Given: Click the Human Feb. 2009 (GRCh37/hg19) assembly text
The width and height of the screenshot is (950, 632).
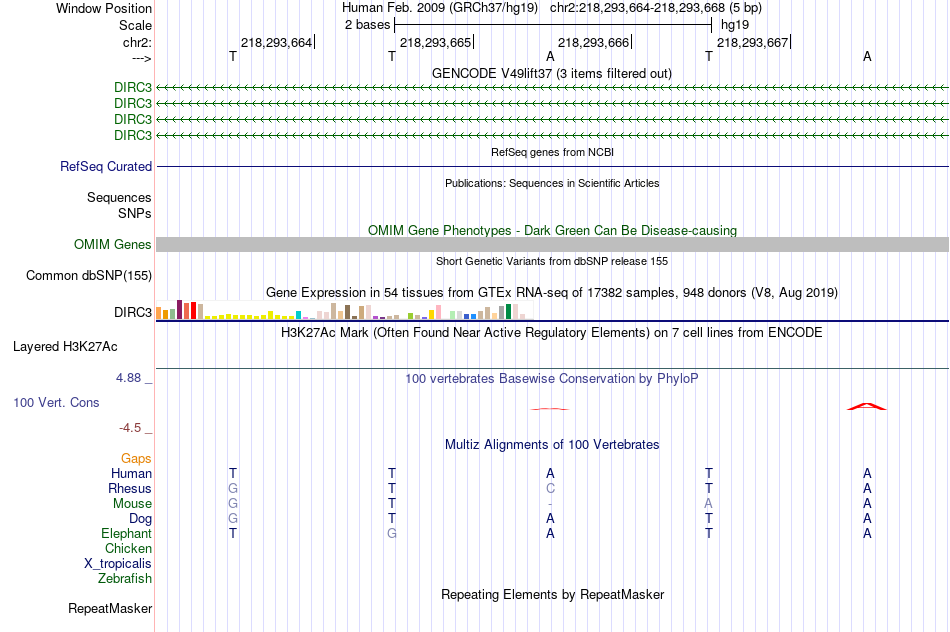Looking at the screenshot, I should (x=440, y=8).
